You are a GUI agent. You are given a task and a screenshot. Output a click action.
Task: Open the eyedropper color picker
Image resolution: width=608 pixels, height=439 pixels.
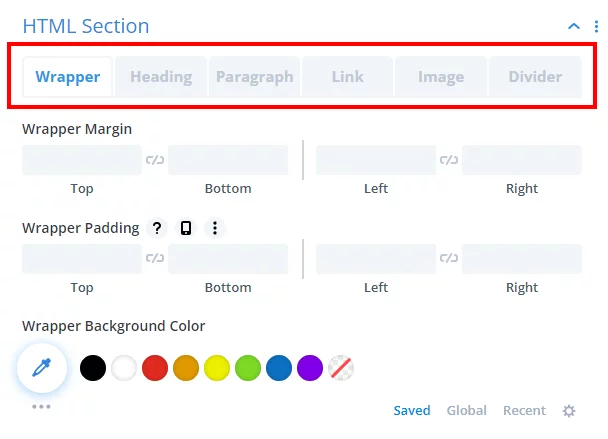coord(42,368)
